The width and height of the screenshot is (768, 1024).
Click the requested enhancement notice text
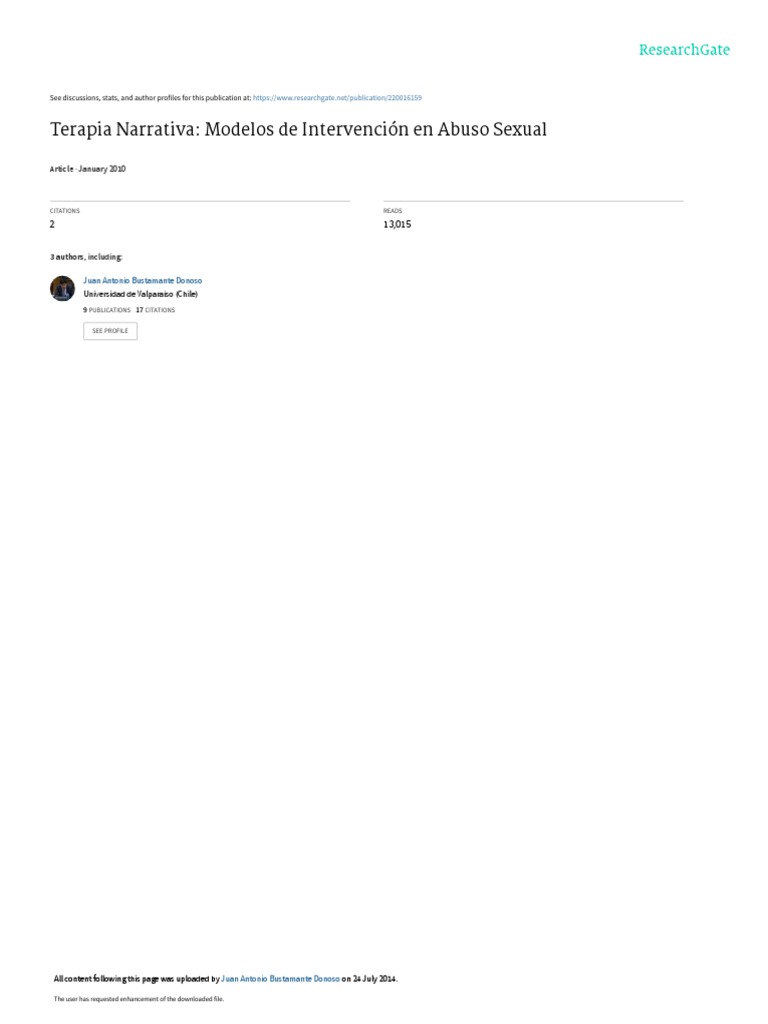[138, 999]
